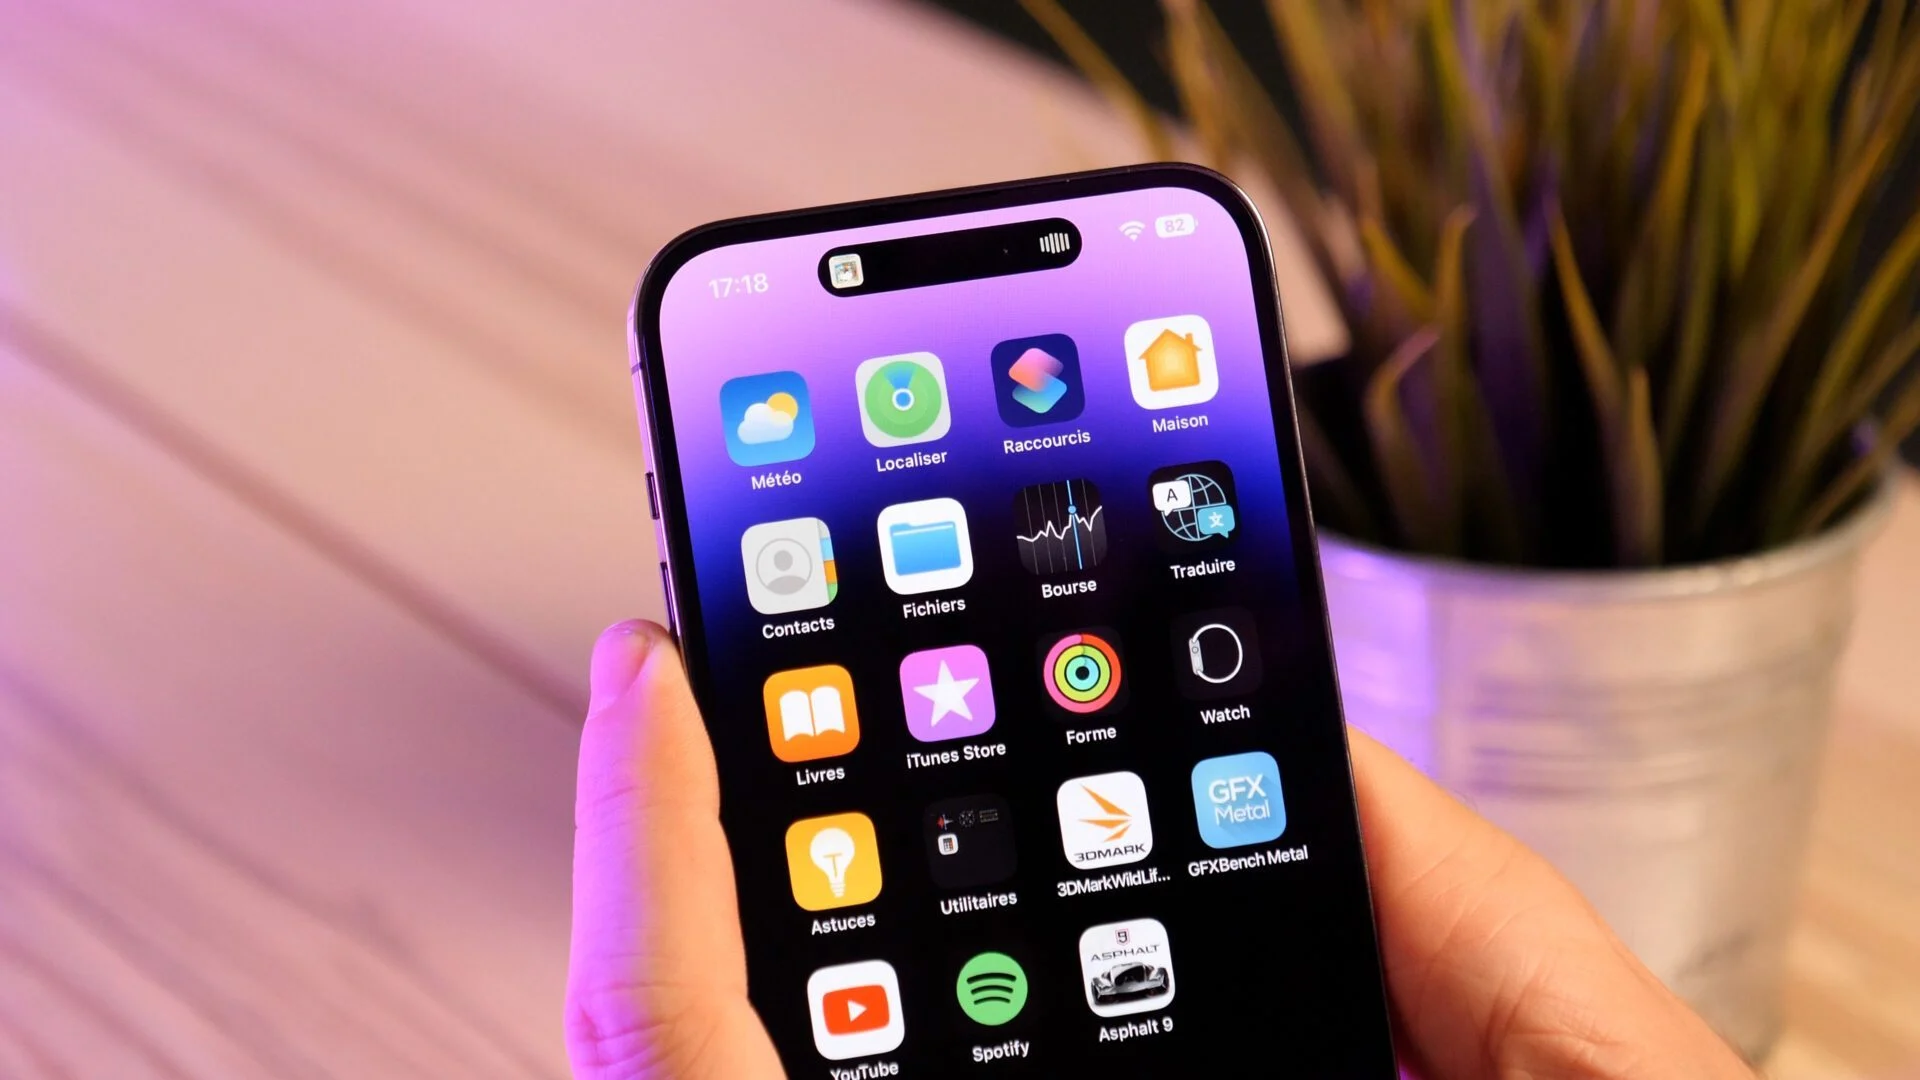The width and height of the screenshot is (1920, 1080).
Task: Open Asphalt 9 racing game
Action: tap(1130, 989)
